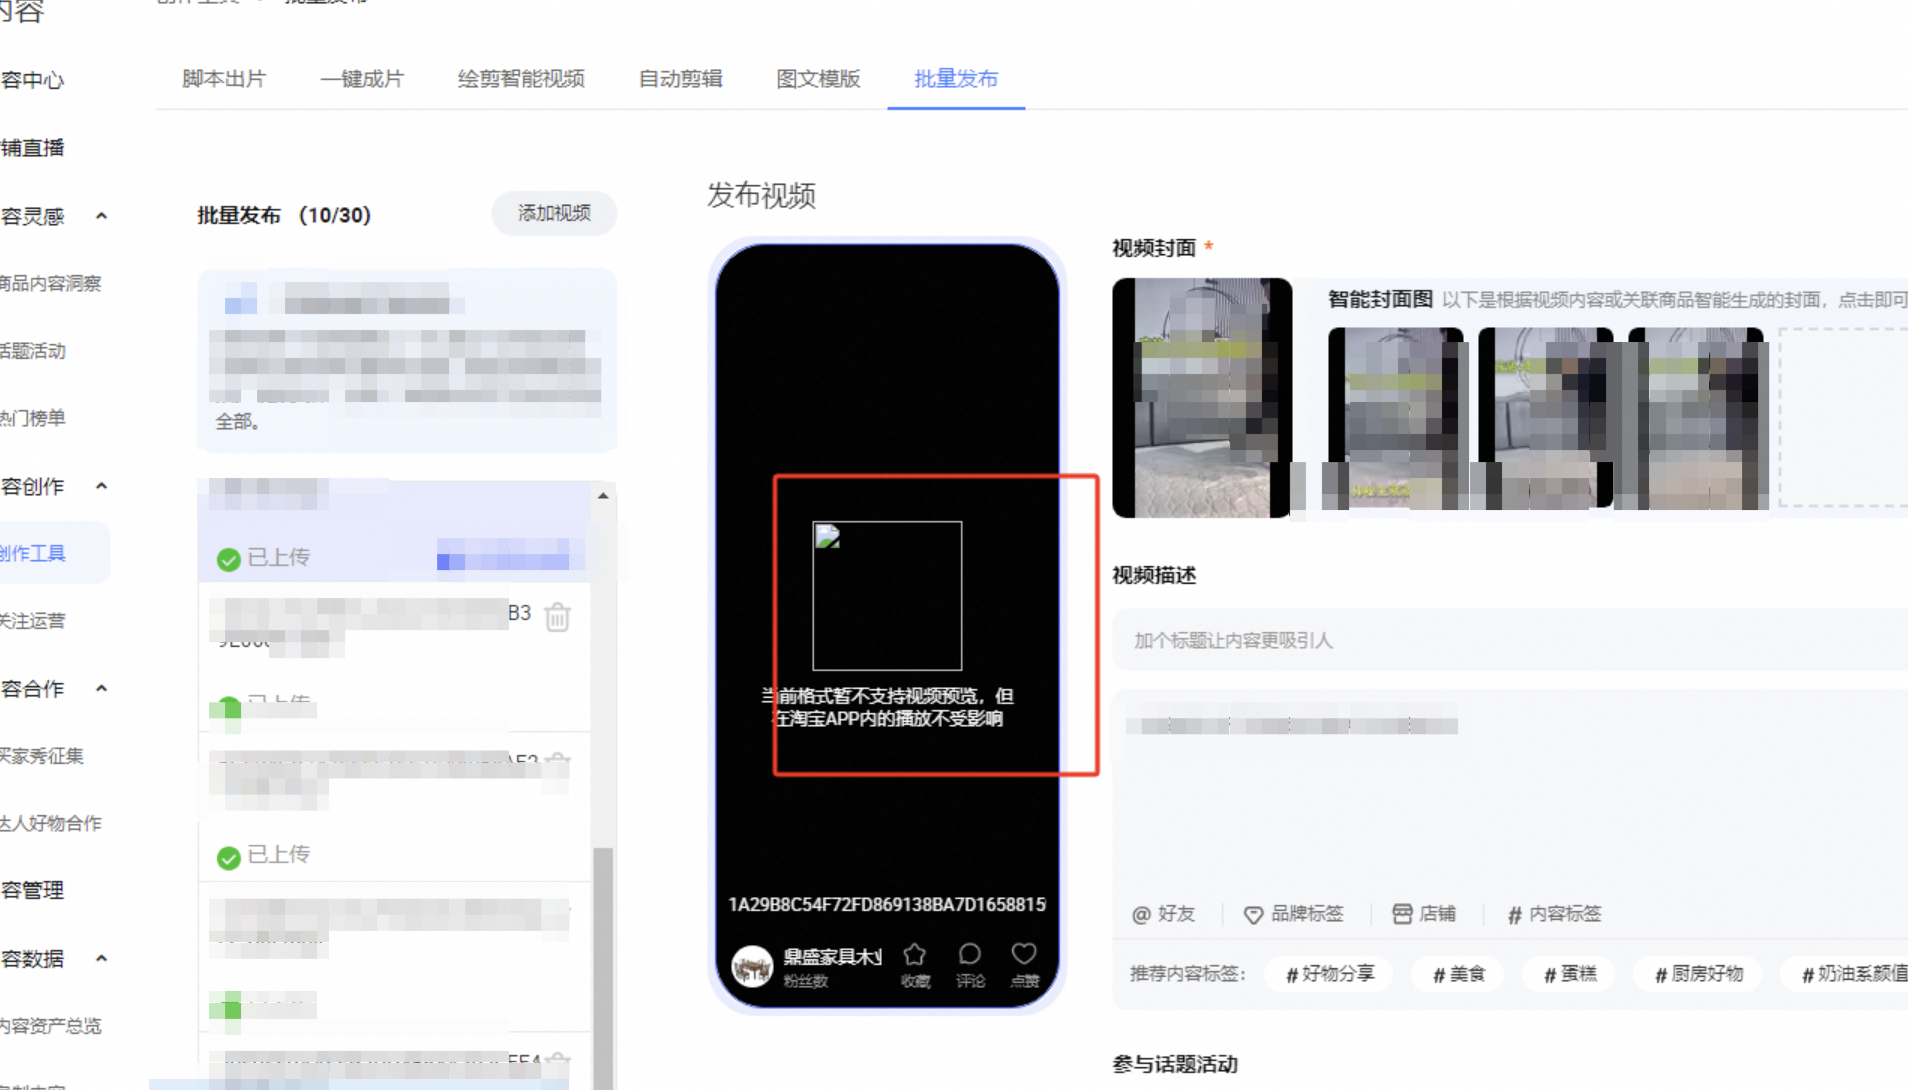Open the 绘剪智能视频 tab
The height and width of the screenshot is (1090, 1908).
521,79
